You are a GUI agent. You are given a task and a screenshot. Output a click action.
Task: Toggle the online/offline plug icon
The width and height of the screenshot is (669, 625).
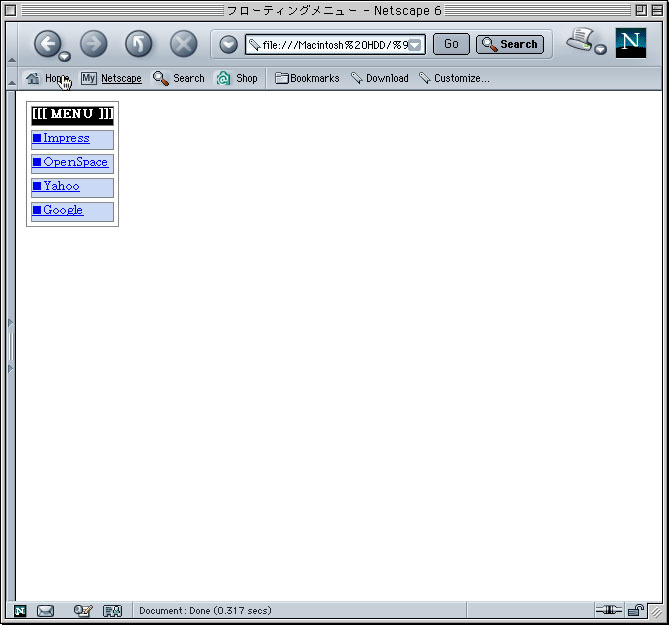pyautogui.click(x=608, y=610)
